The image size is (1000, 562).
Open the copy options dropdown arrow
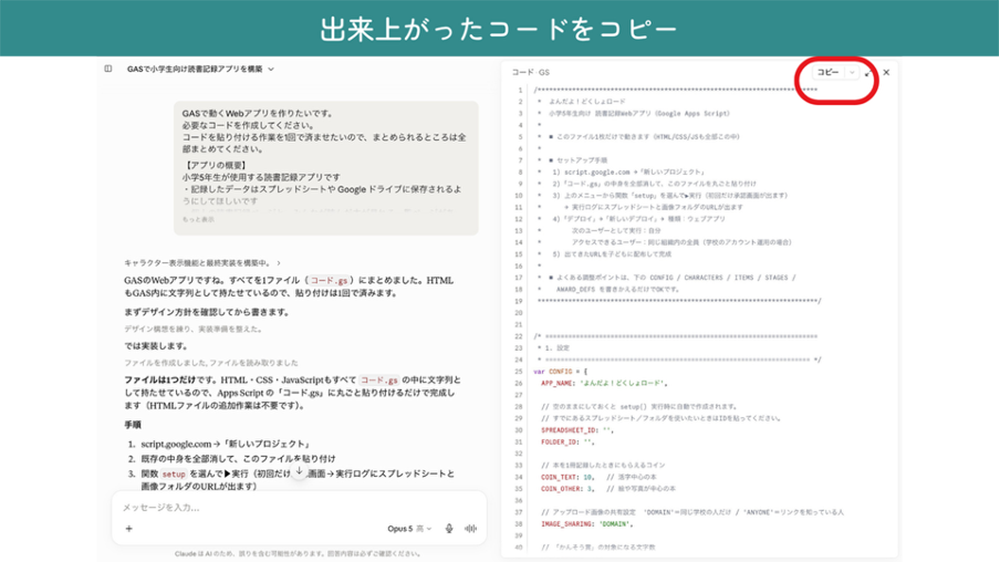(x=852, y=72)
